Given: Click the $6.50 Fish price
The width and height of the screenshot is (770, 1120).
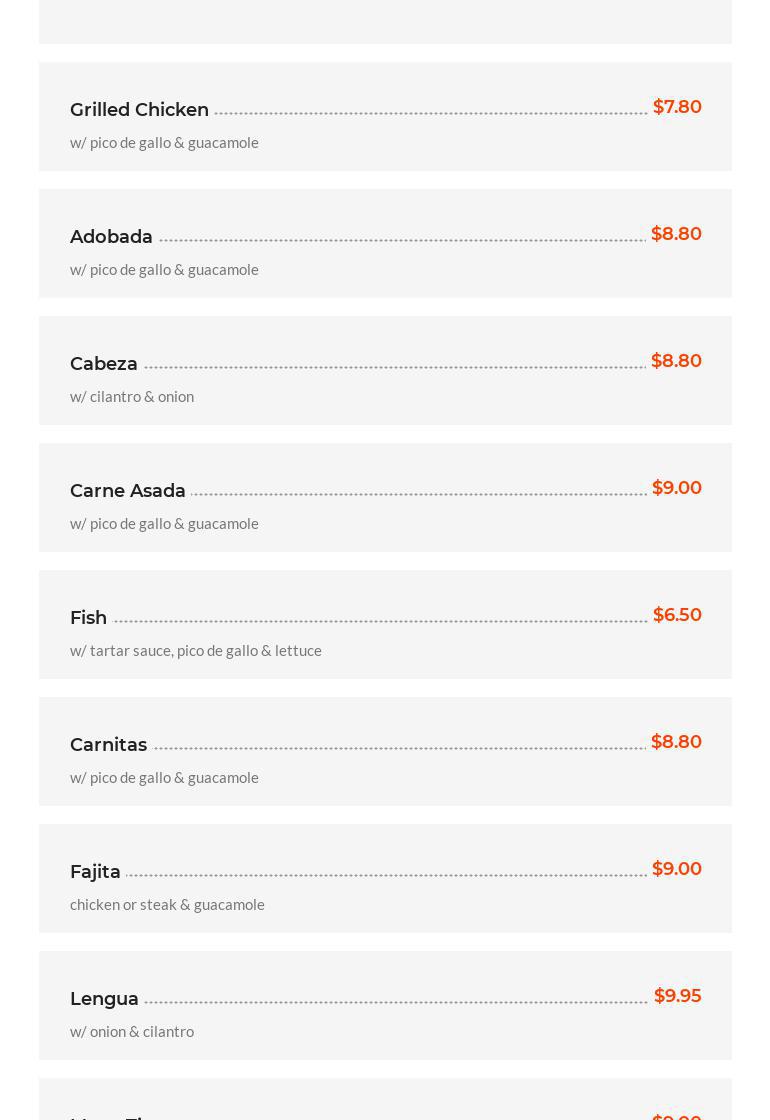Looking at the screenshot, I should click(x=677, y=615).
